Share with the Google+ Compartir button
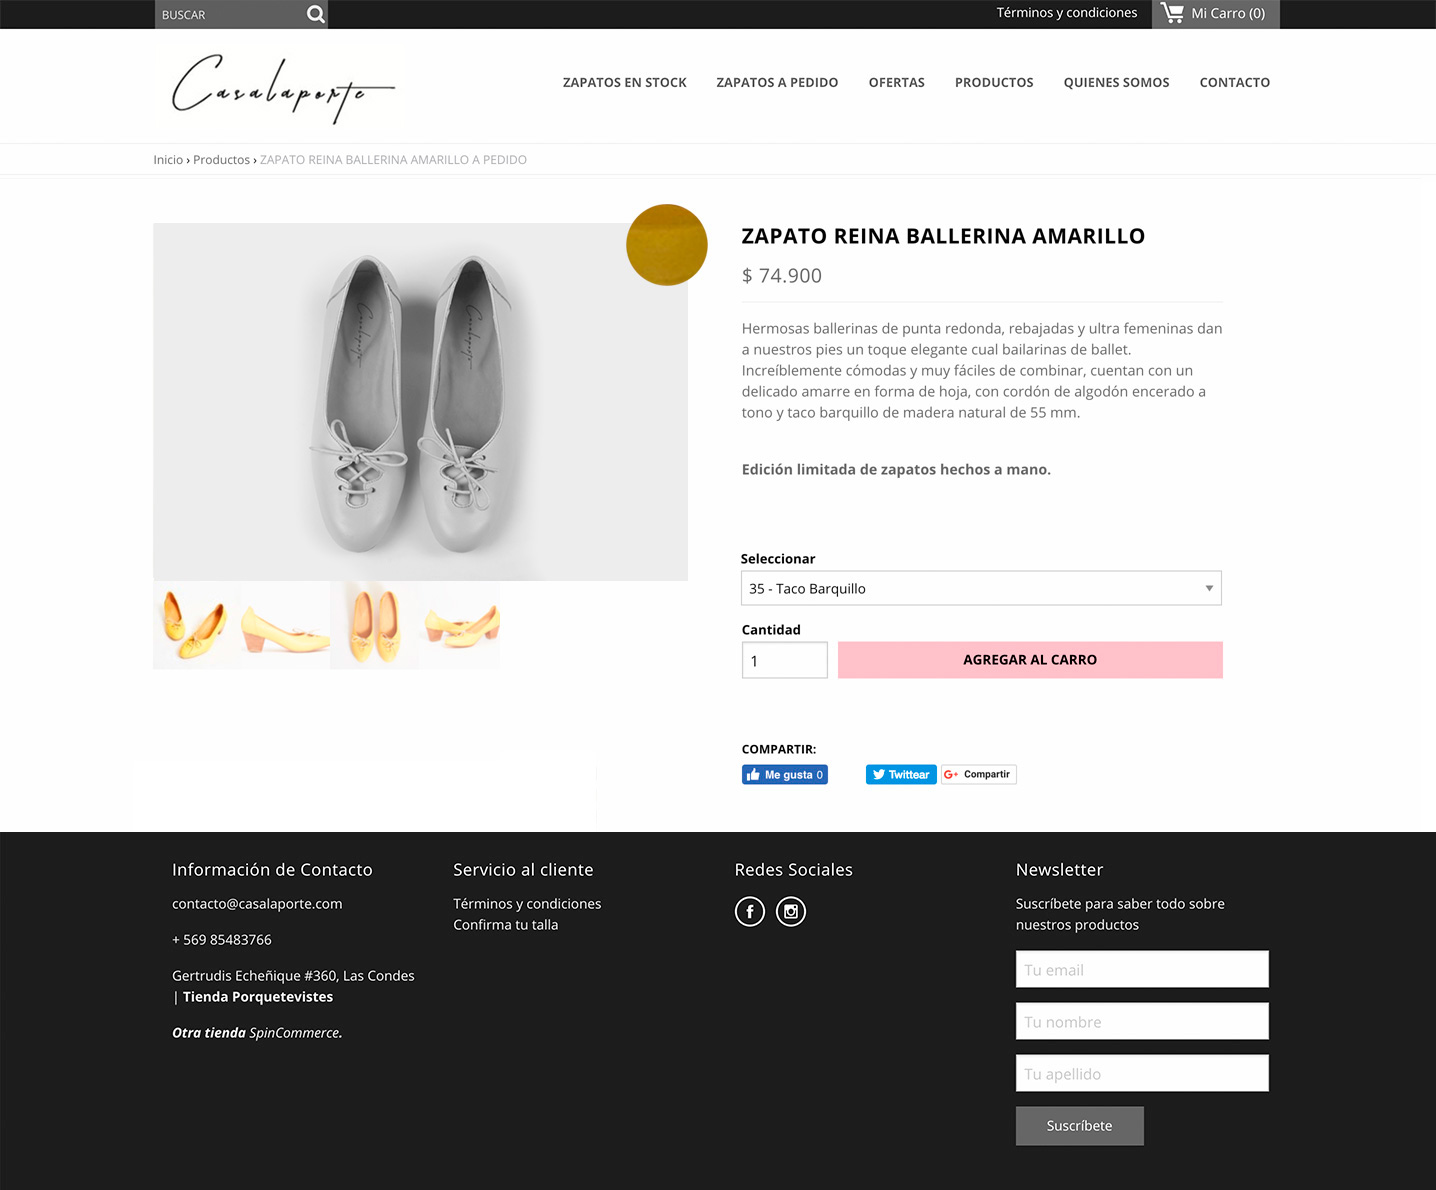The image size is (1436, 1190). click(x=978, y=774)
